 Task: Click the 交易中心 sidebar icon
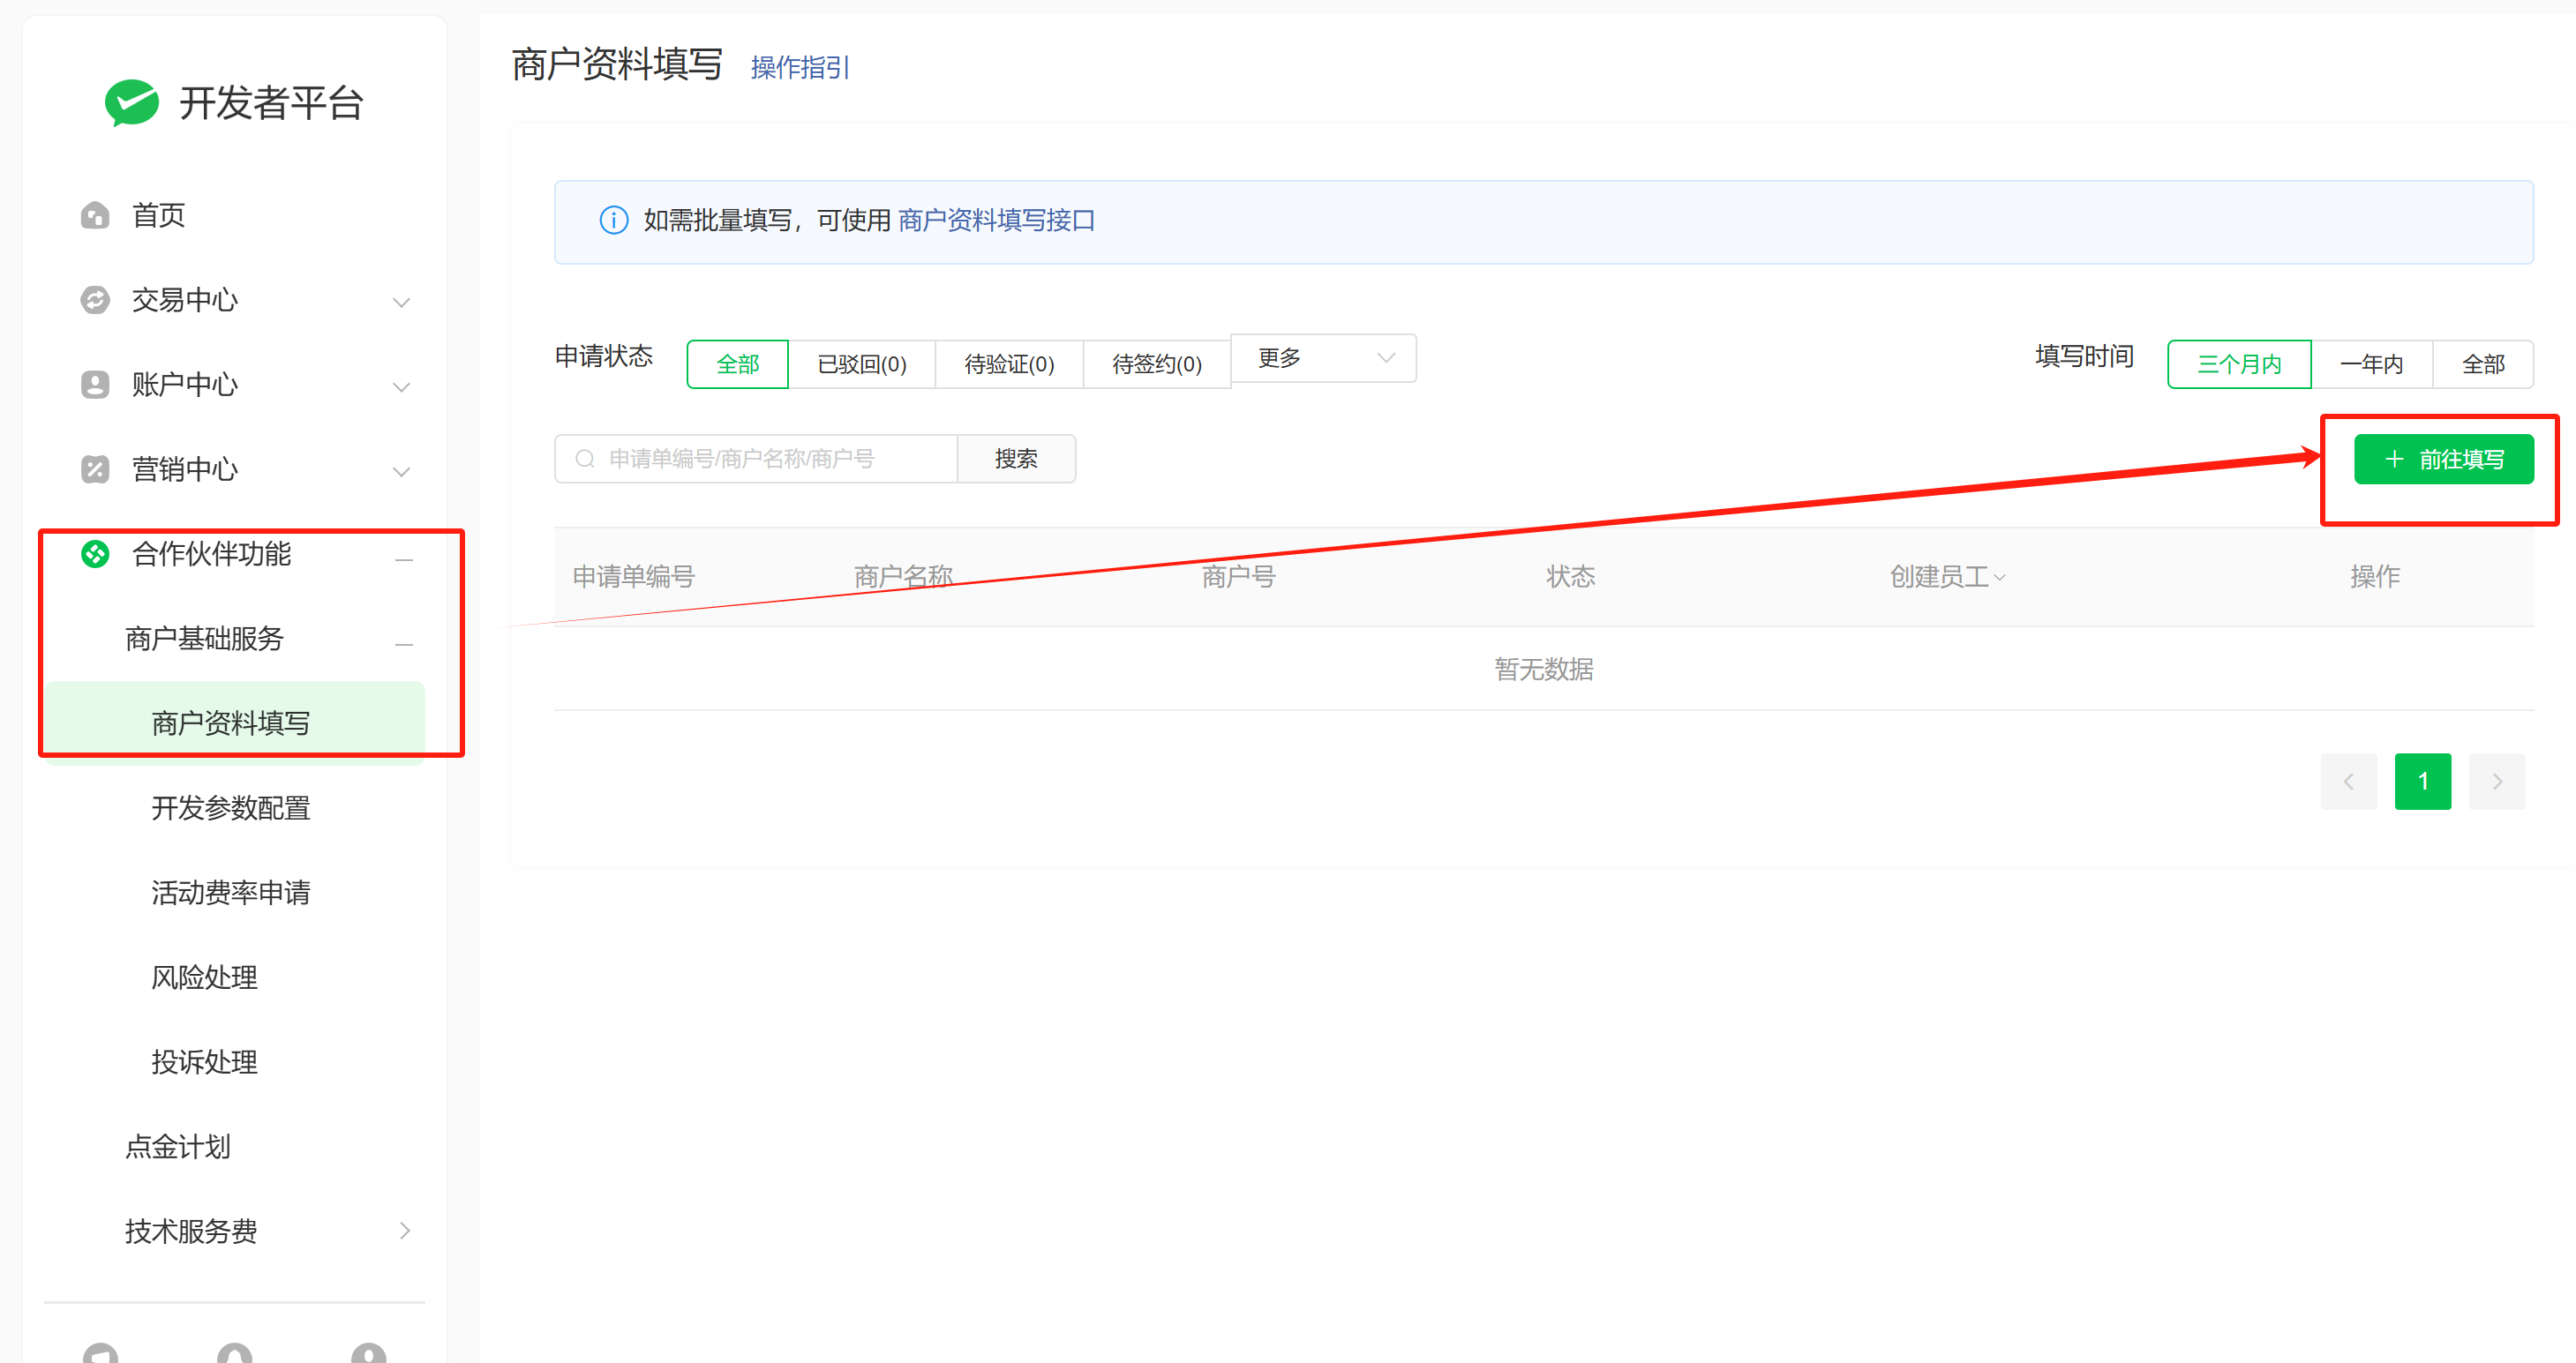tap(95, 300)
